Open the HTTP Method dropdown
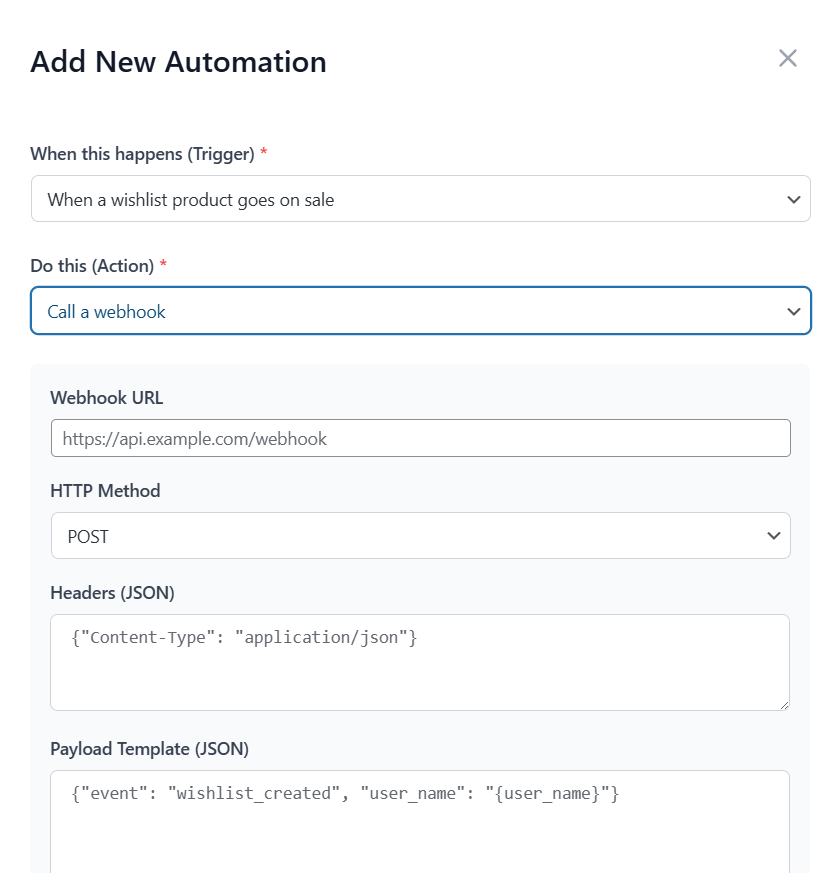The width and height of the screenshot is (840, 873). coord(420,536)
